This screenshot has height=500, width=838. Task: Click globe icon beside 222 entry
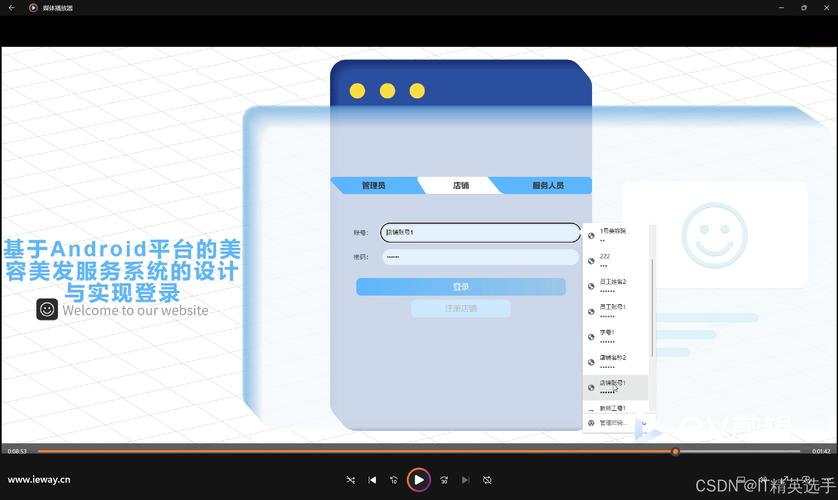coord(591,261)
